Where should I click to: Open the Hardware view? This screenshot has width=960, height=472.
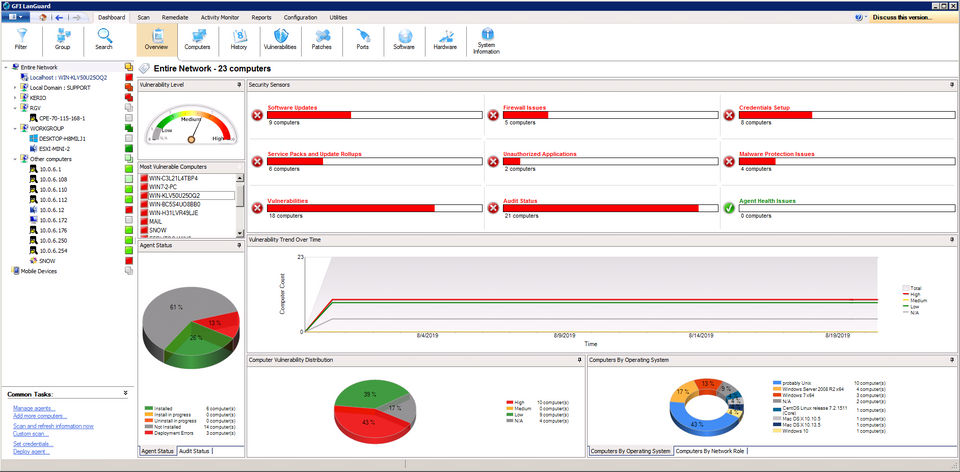point(445,39)
